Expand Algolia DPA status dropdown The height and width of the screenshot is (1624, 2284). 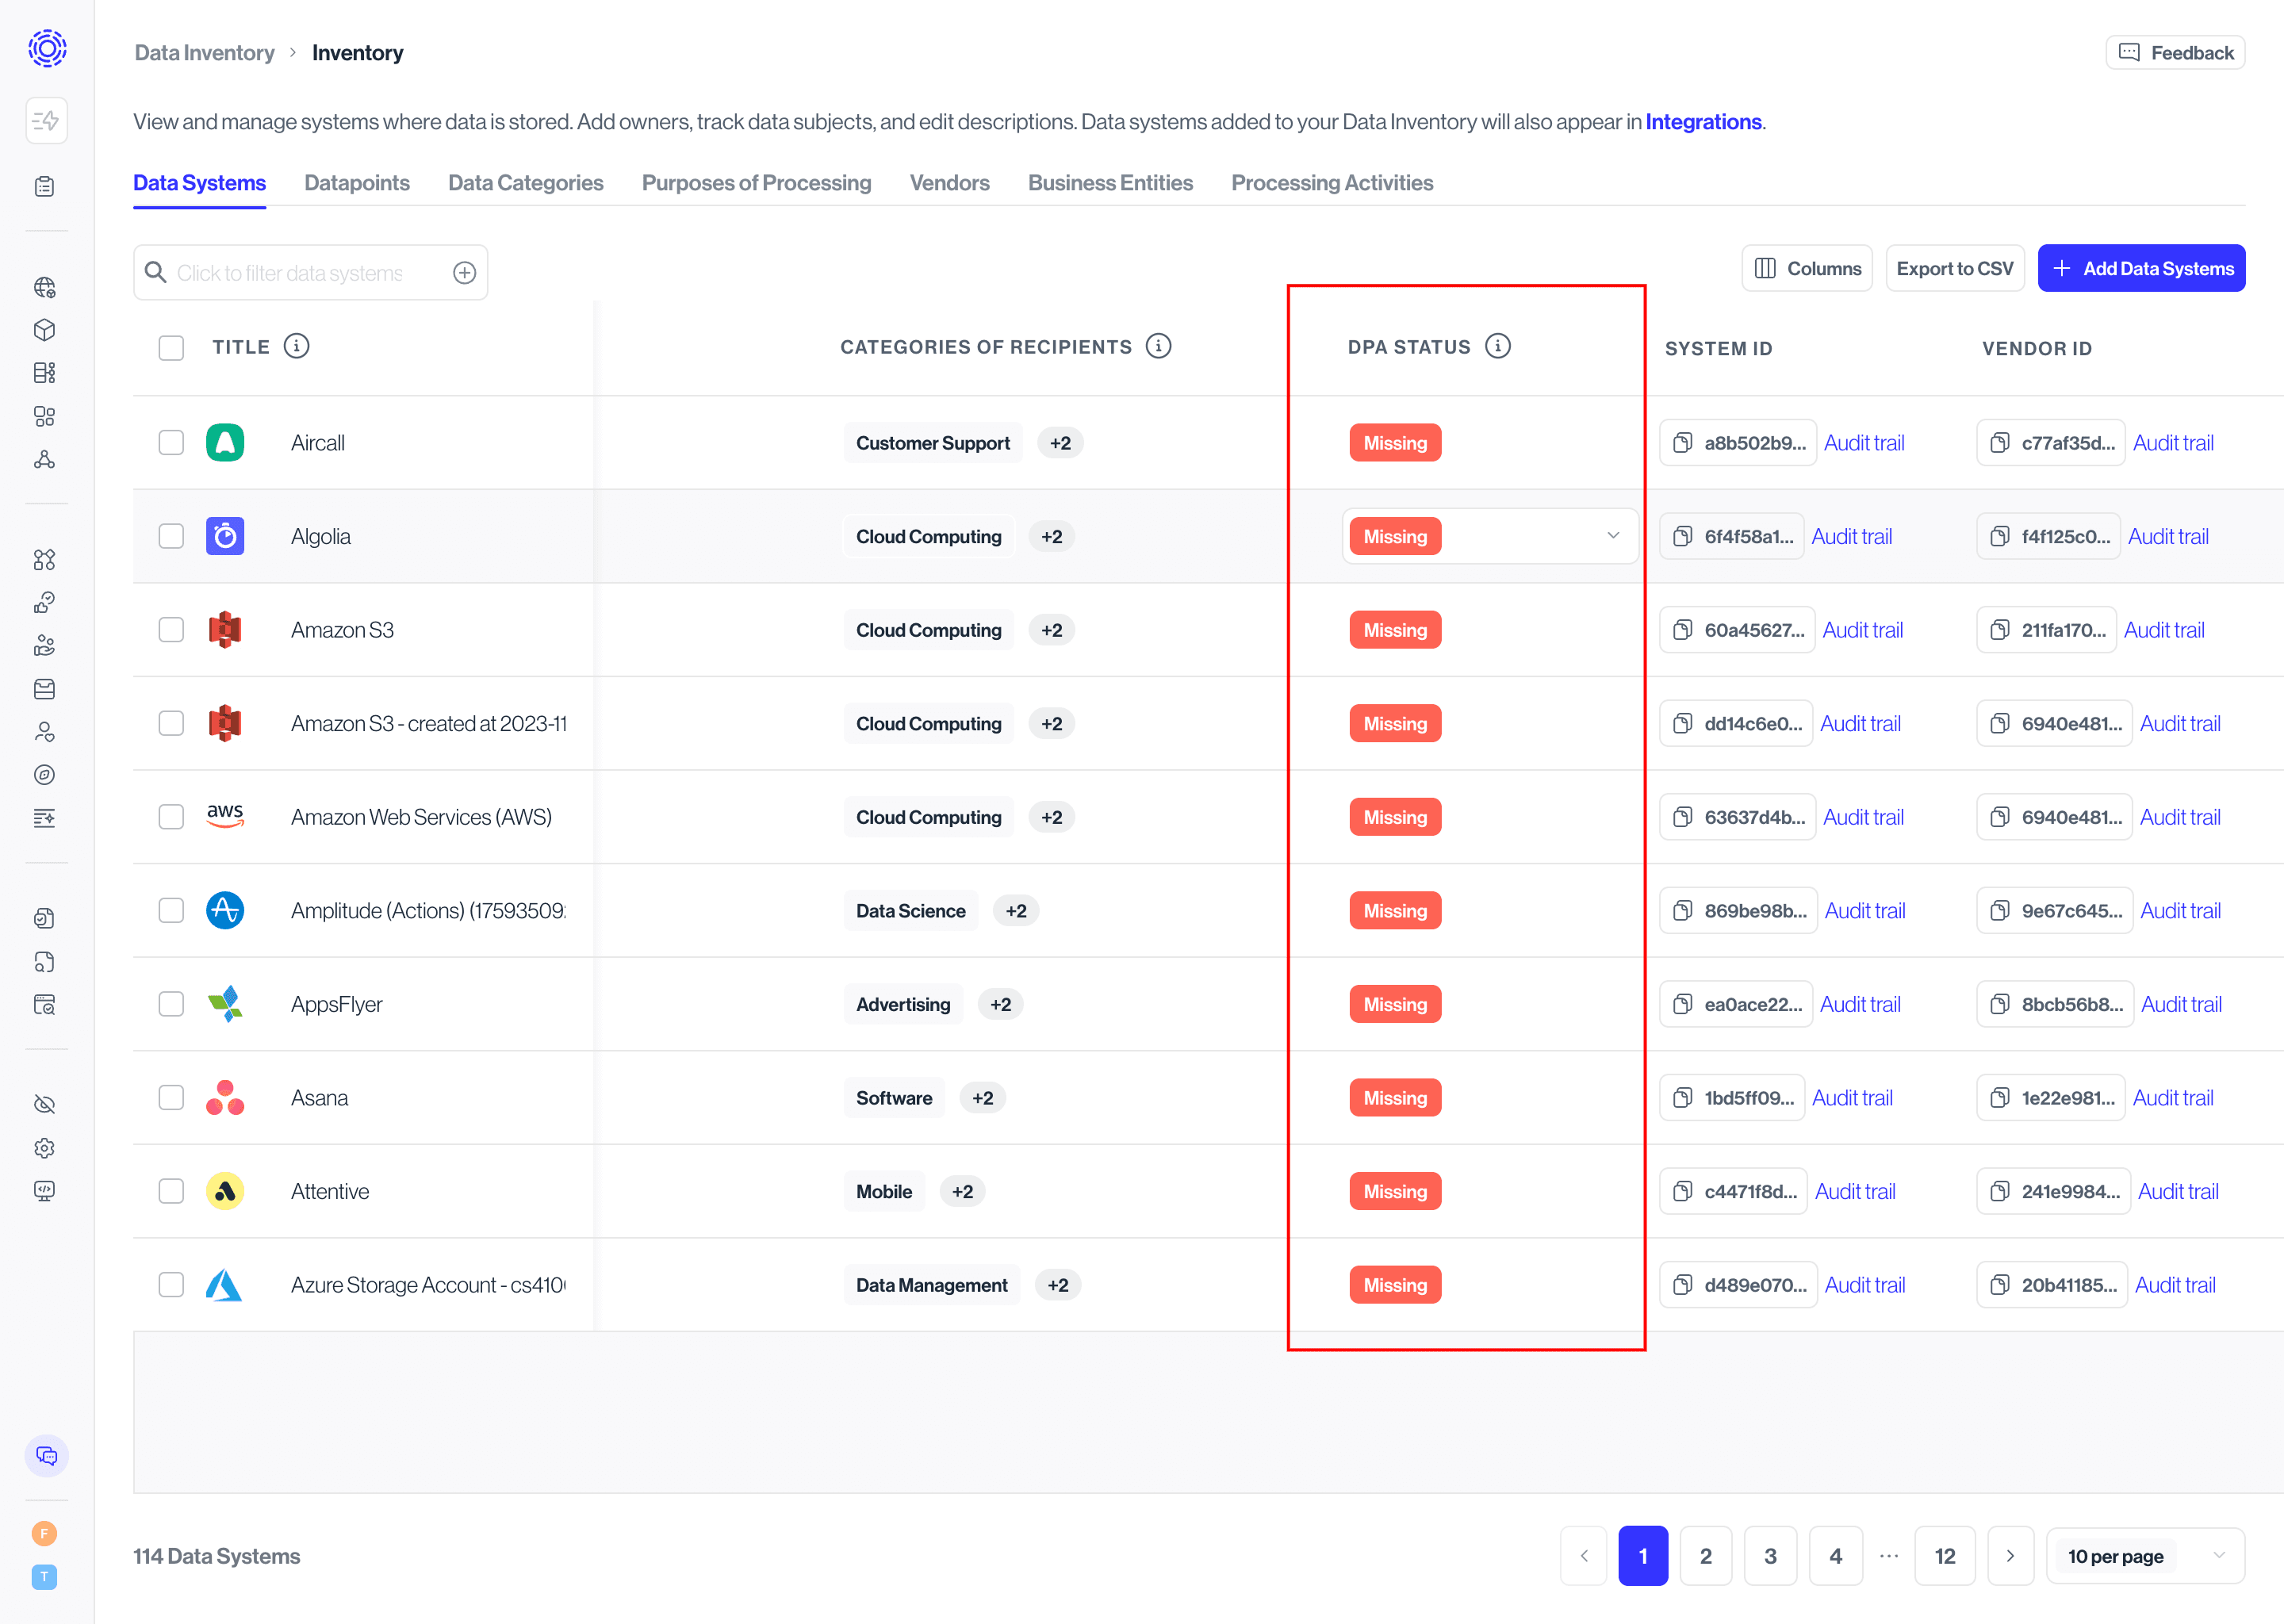pyautogui.click(x=1612, y=536)
